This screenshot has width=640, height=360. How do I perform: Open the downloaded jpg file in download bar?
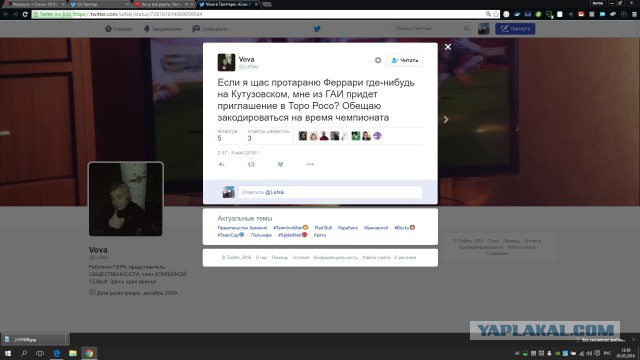click(32, 339)
